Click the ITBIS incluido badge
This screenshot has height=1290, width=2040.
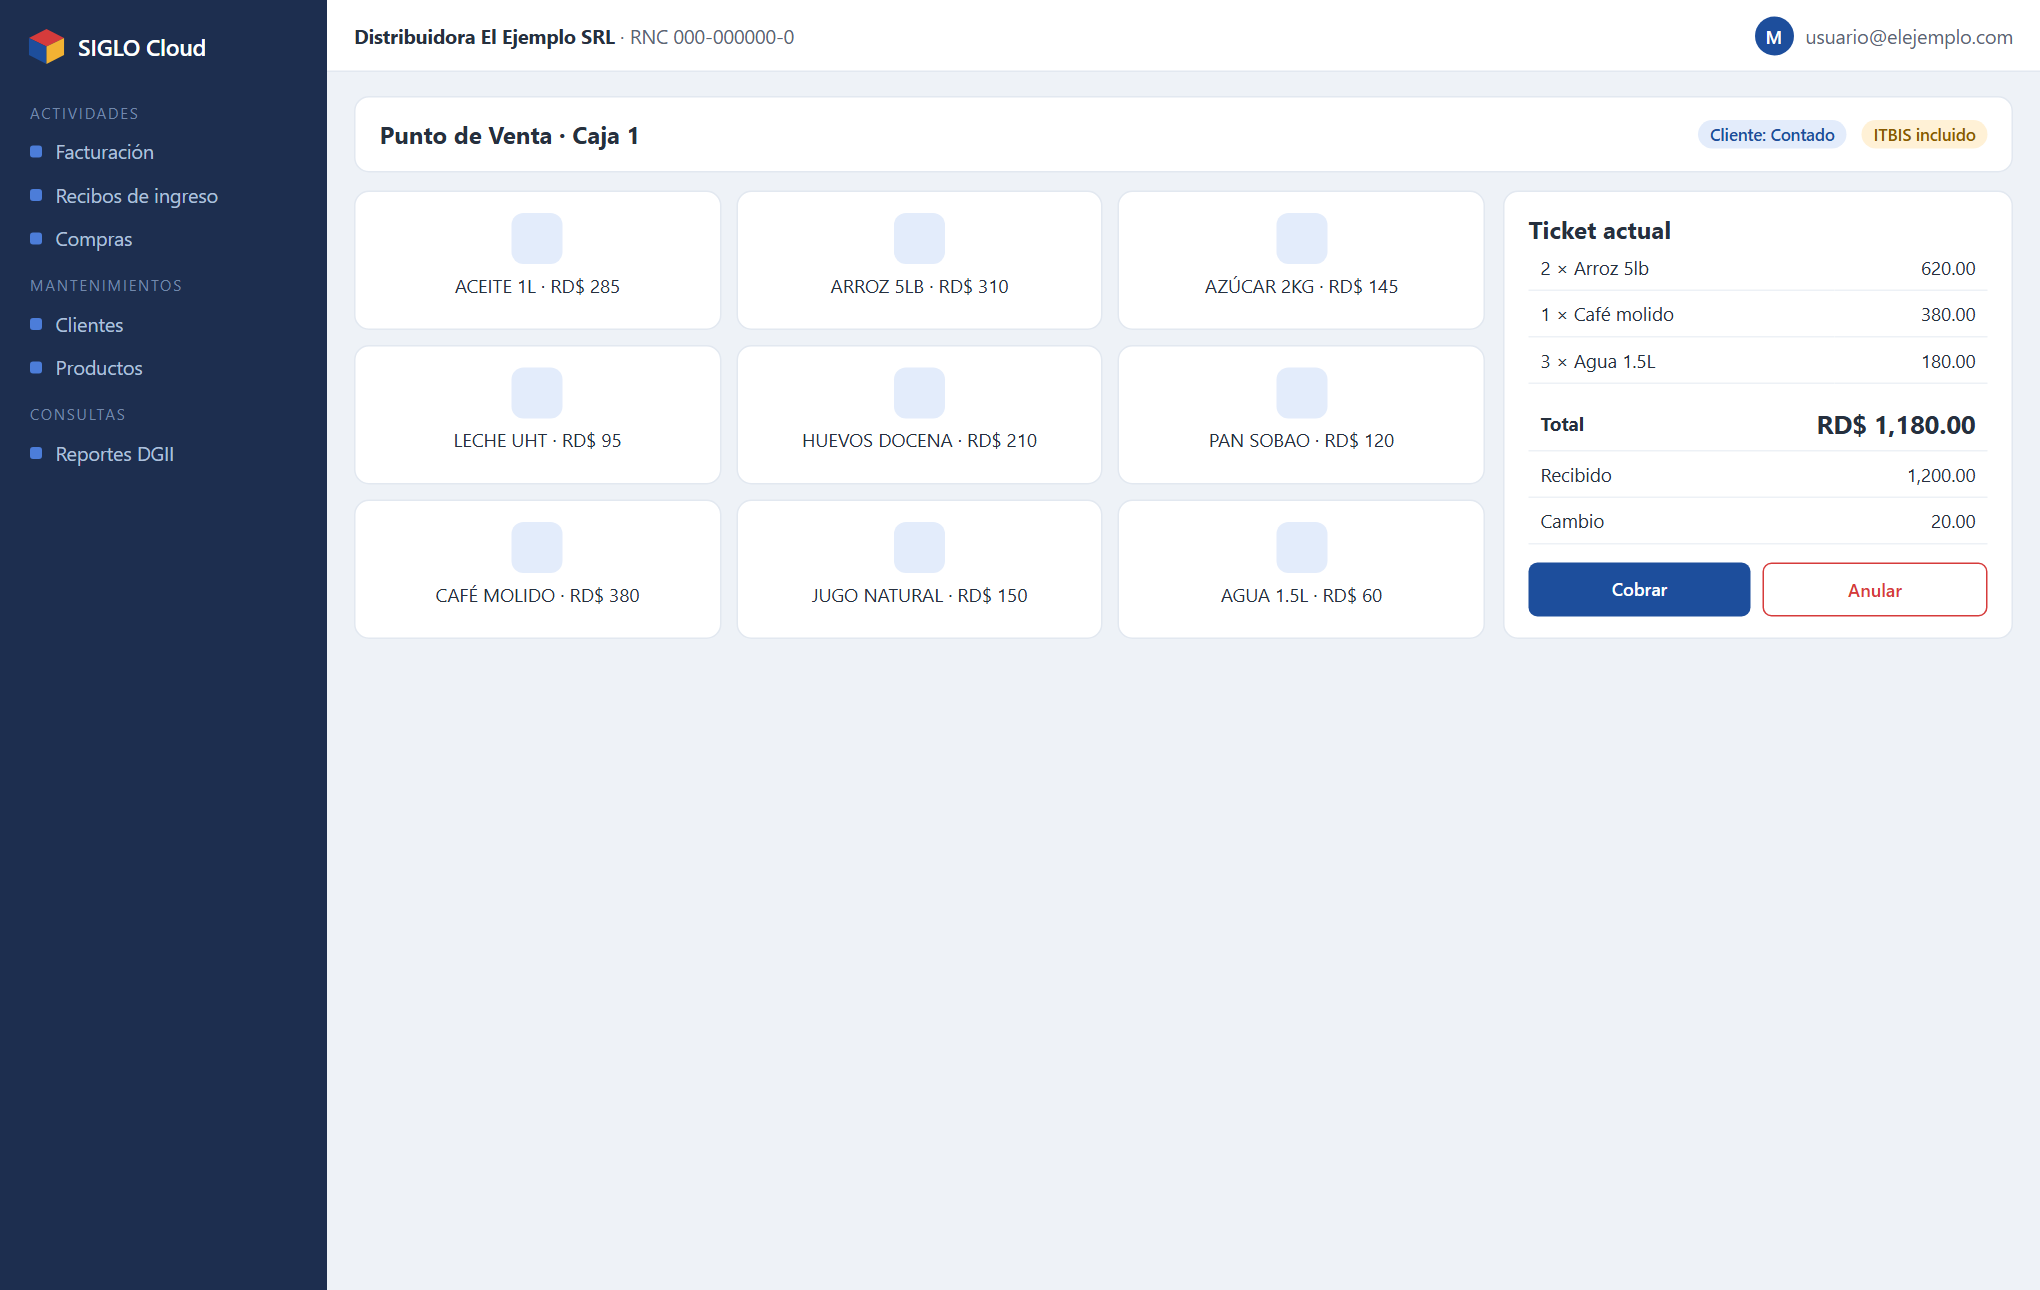[x=1924, y=135]
